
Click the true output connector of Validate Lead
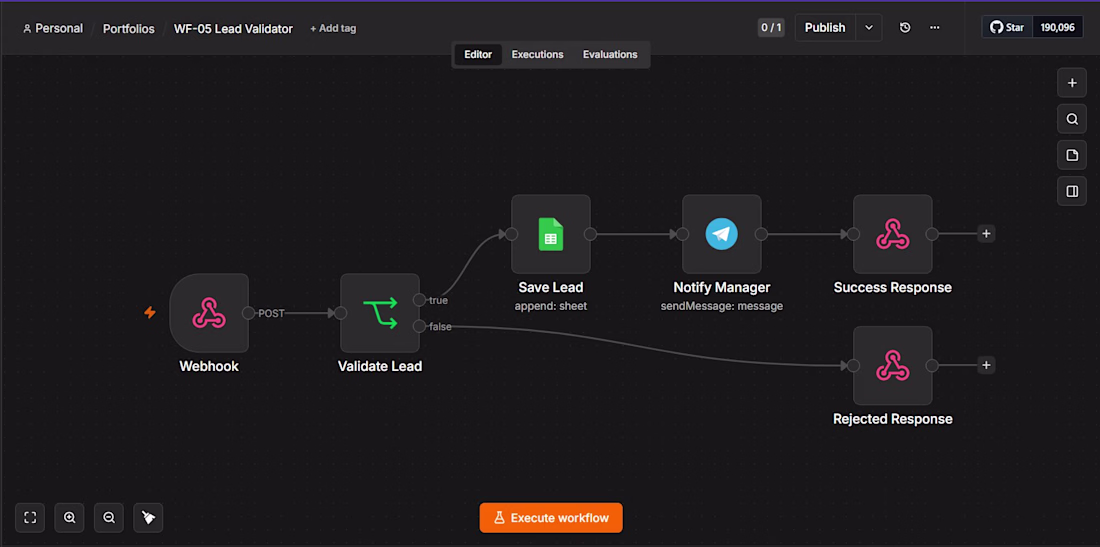419,300
